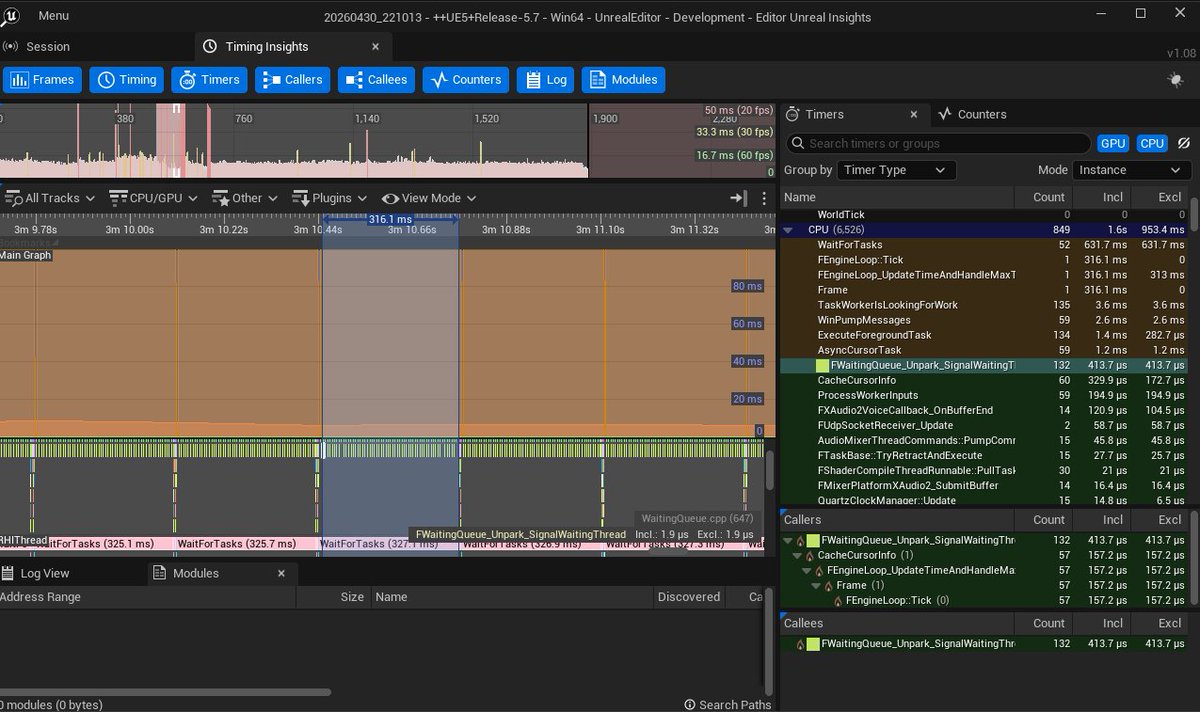Toggle the Log panel button

[545, 80]
